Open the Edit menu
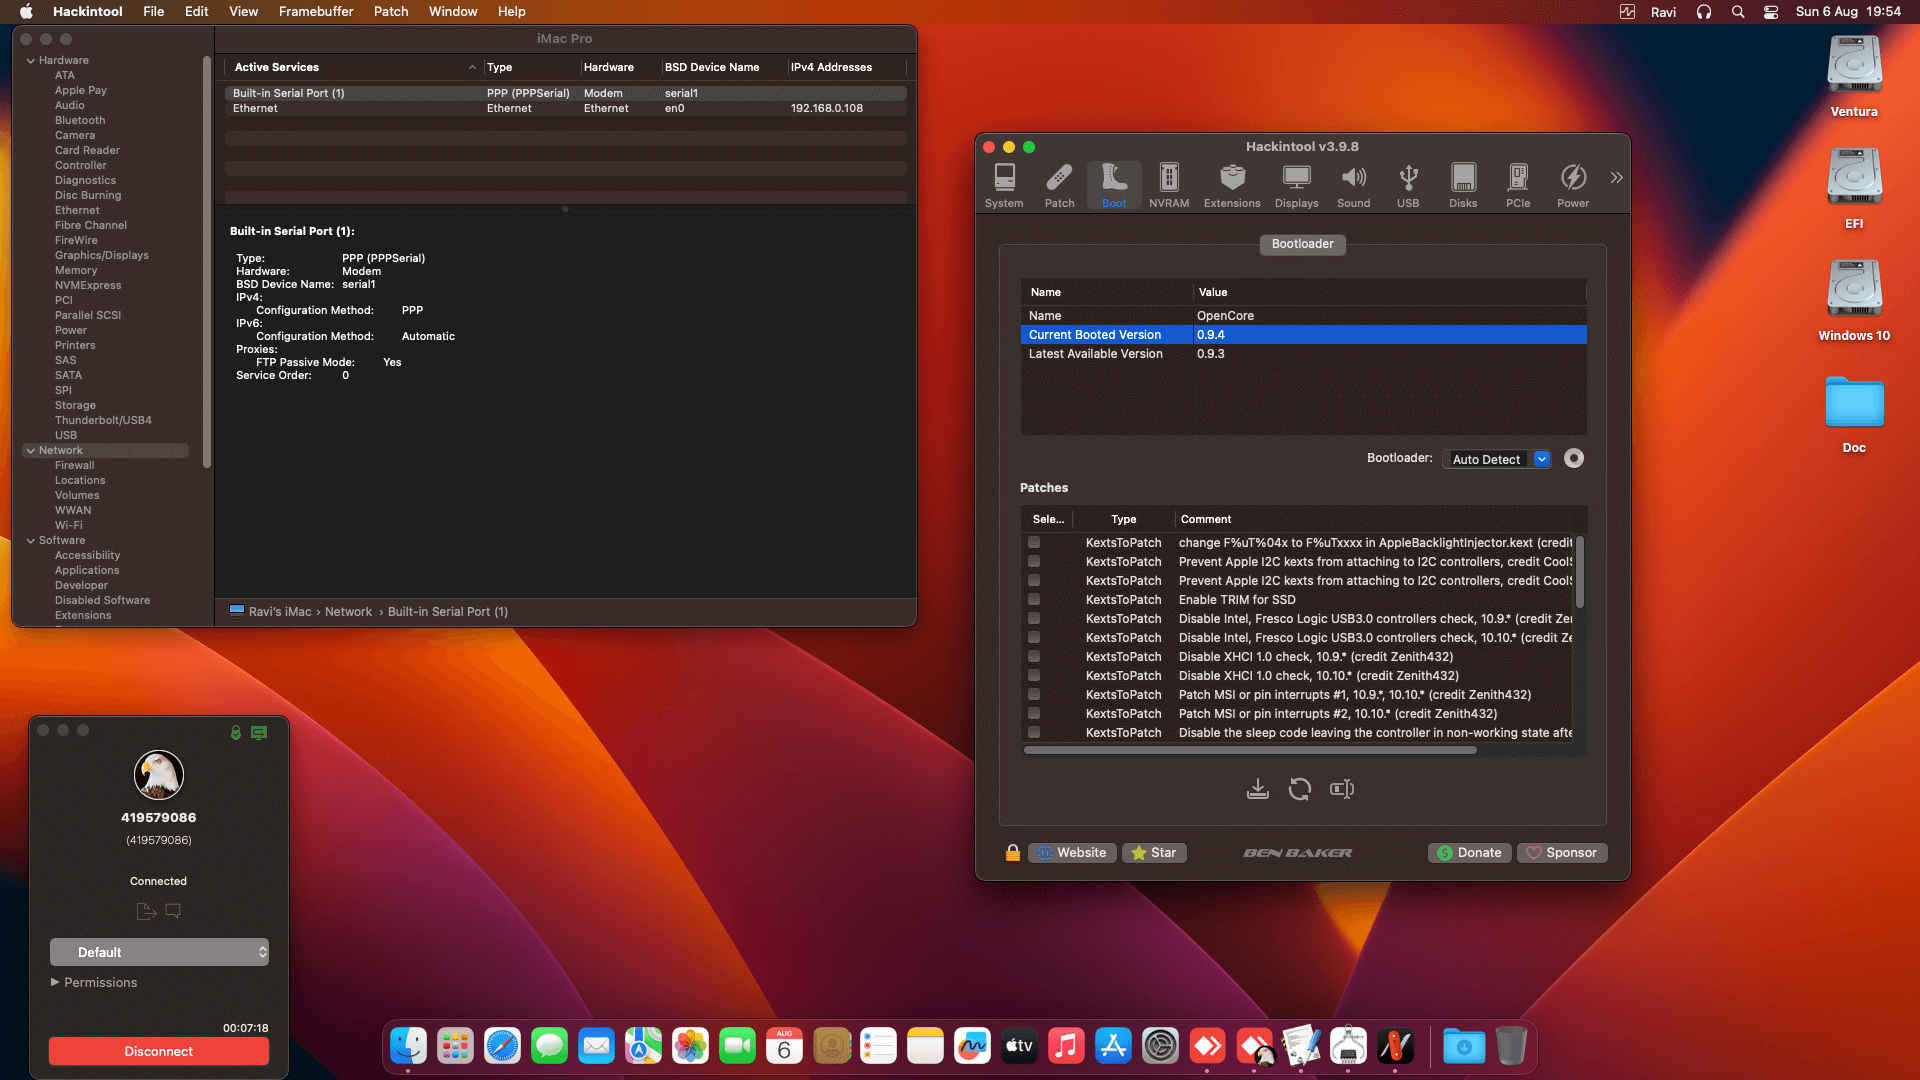This screenshot has width=1920, height=1080. [x=197, y=12]
